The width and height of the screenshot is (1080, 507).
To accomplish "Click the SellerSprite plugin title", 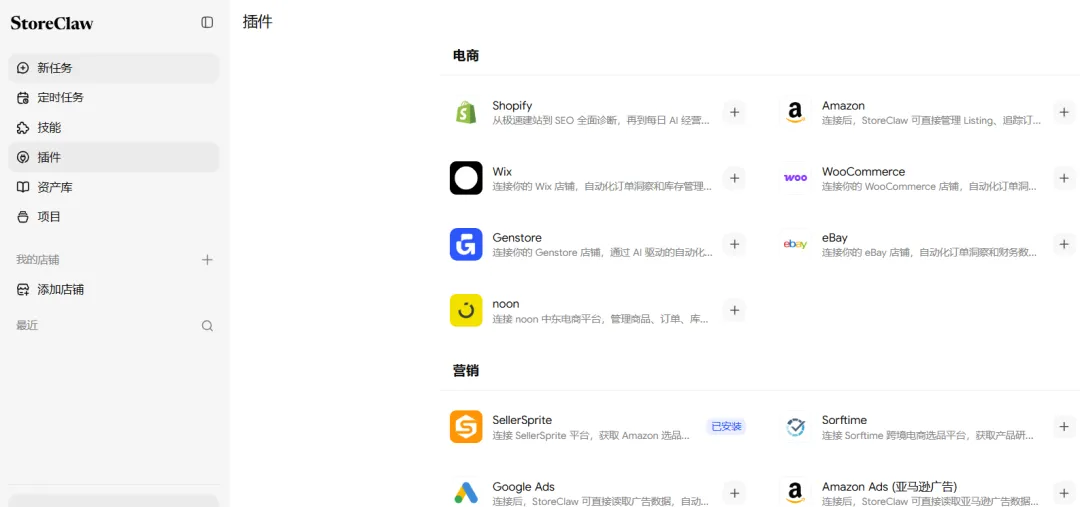I will pyautogui.click(x=522, y=420).
